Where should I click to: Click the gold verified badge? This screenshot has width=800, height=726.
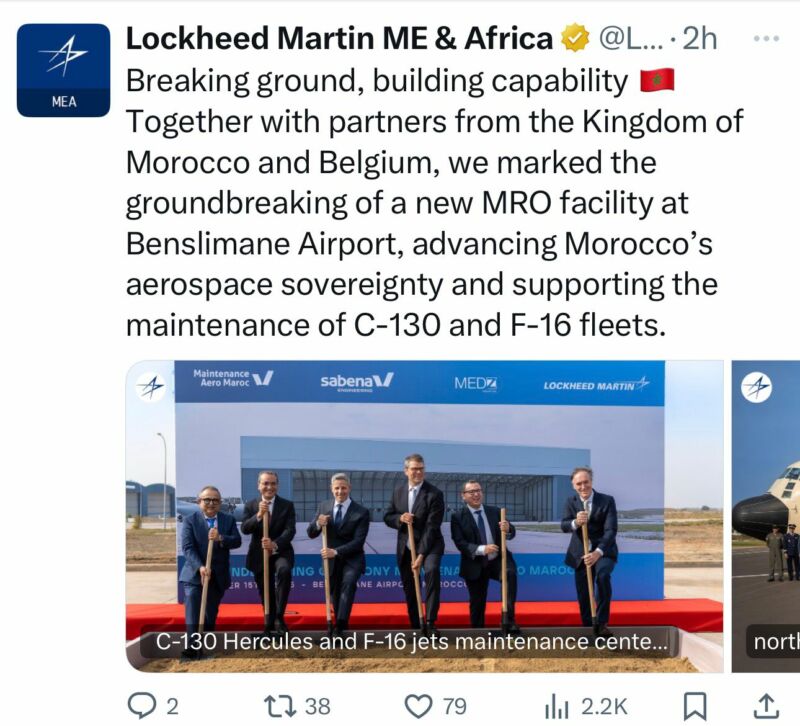coord(574,39)
